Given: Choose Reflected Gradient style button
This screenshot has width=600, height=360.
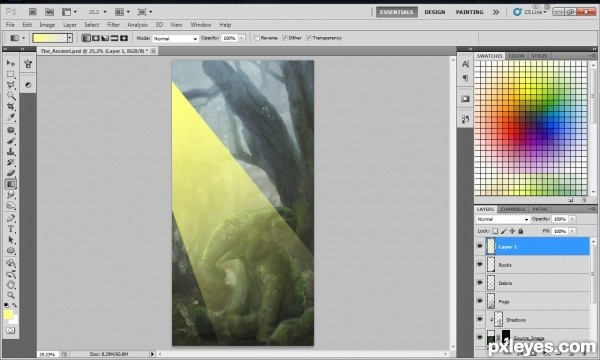Looking at the screenshot, I should (114, 38).
